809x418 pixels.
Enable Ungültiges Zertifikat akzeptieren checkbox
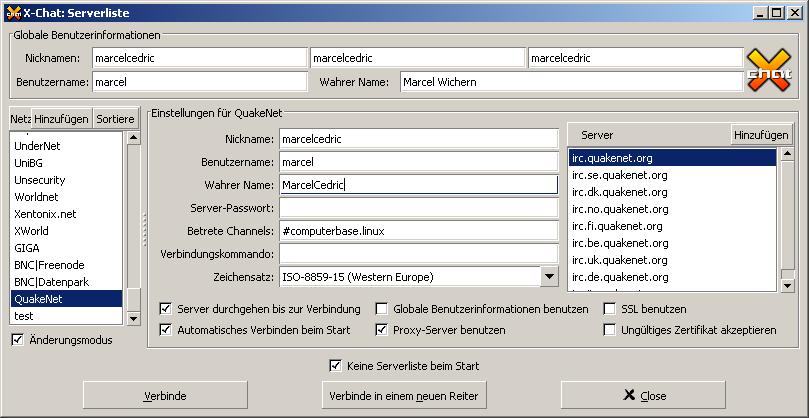pyautogui.click(x=609, y=330)
